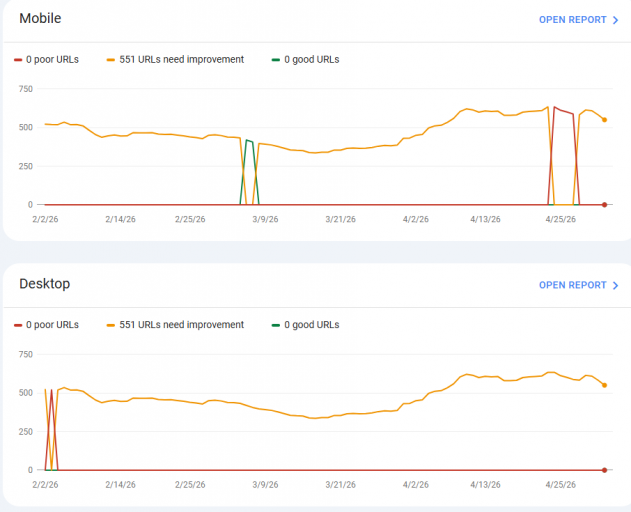Click orange swatch in Mobile legend
Image resolution: width=631 pixels, height=512 pixels.
(x=111, y=60)
